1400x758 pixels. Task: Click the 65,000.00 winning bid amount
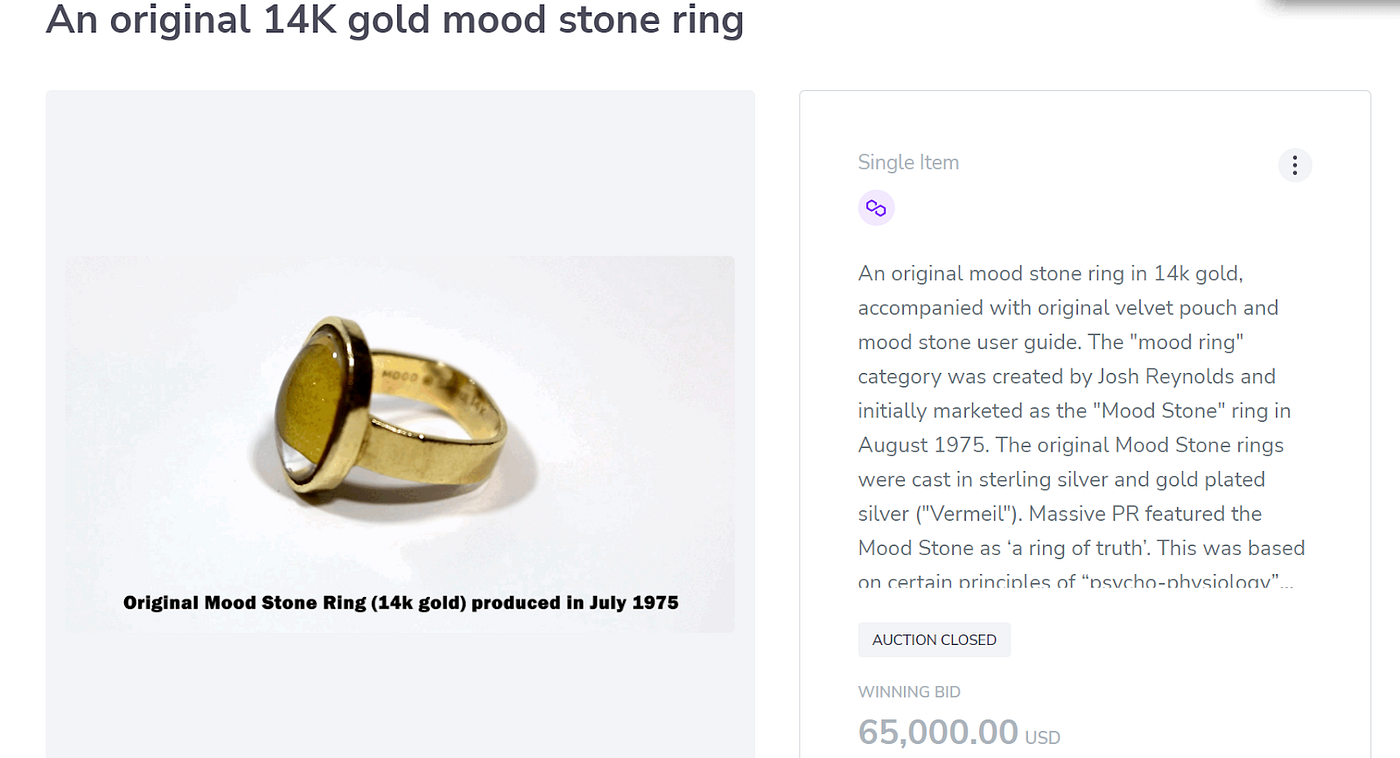(x=938, y=732)
